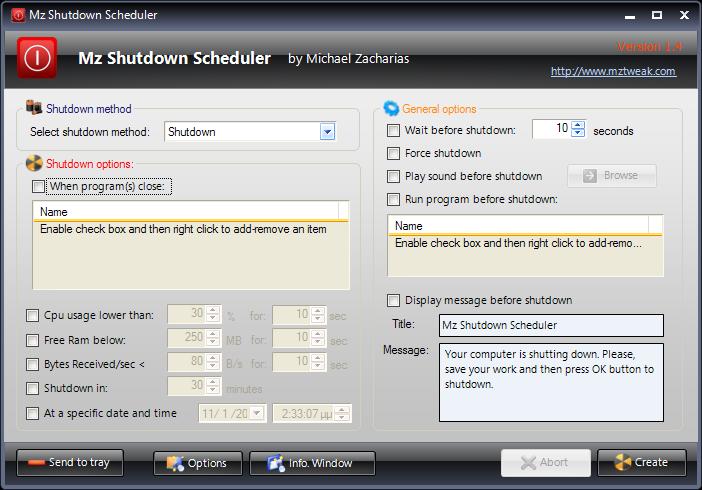Screen dimensions: 702x490
Task: Click Cpu usage 'for' seconds spinner
Action: (x=318, y=314)
